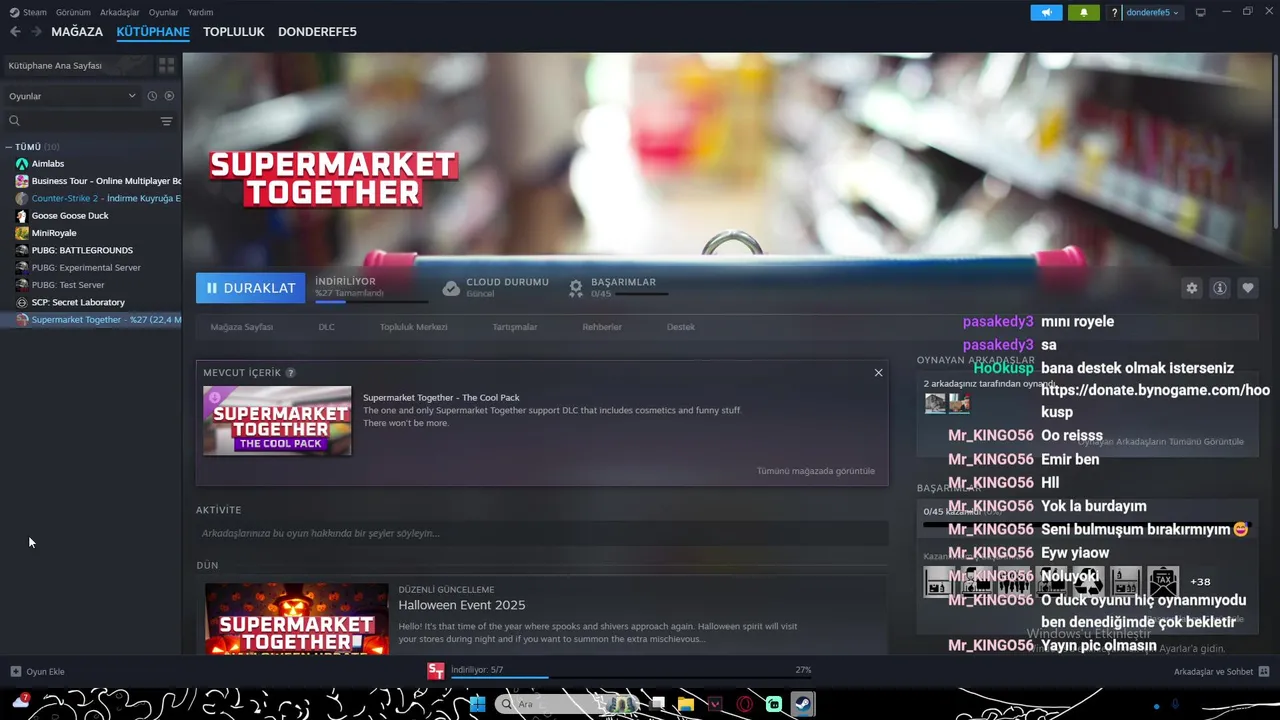Open the Başarımlar achievements icon
Viewport: 1280px width, 720px height.
(x=576, y=288)
